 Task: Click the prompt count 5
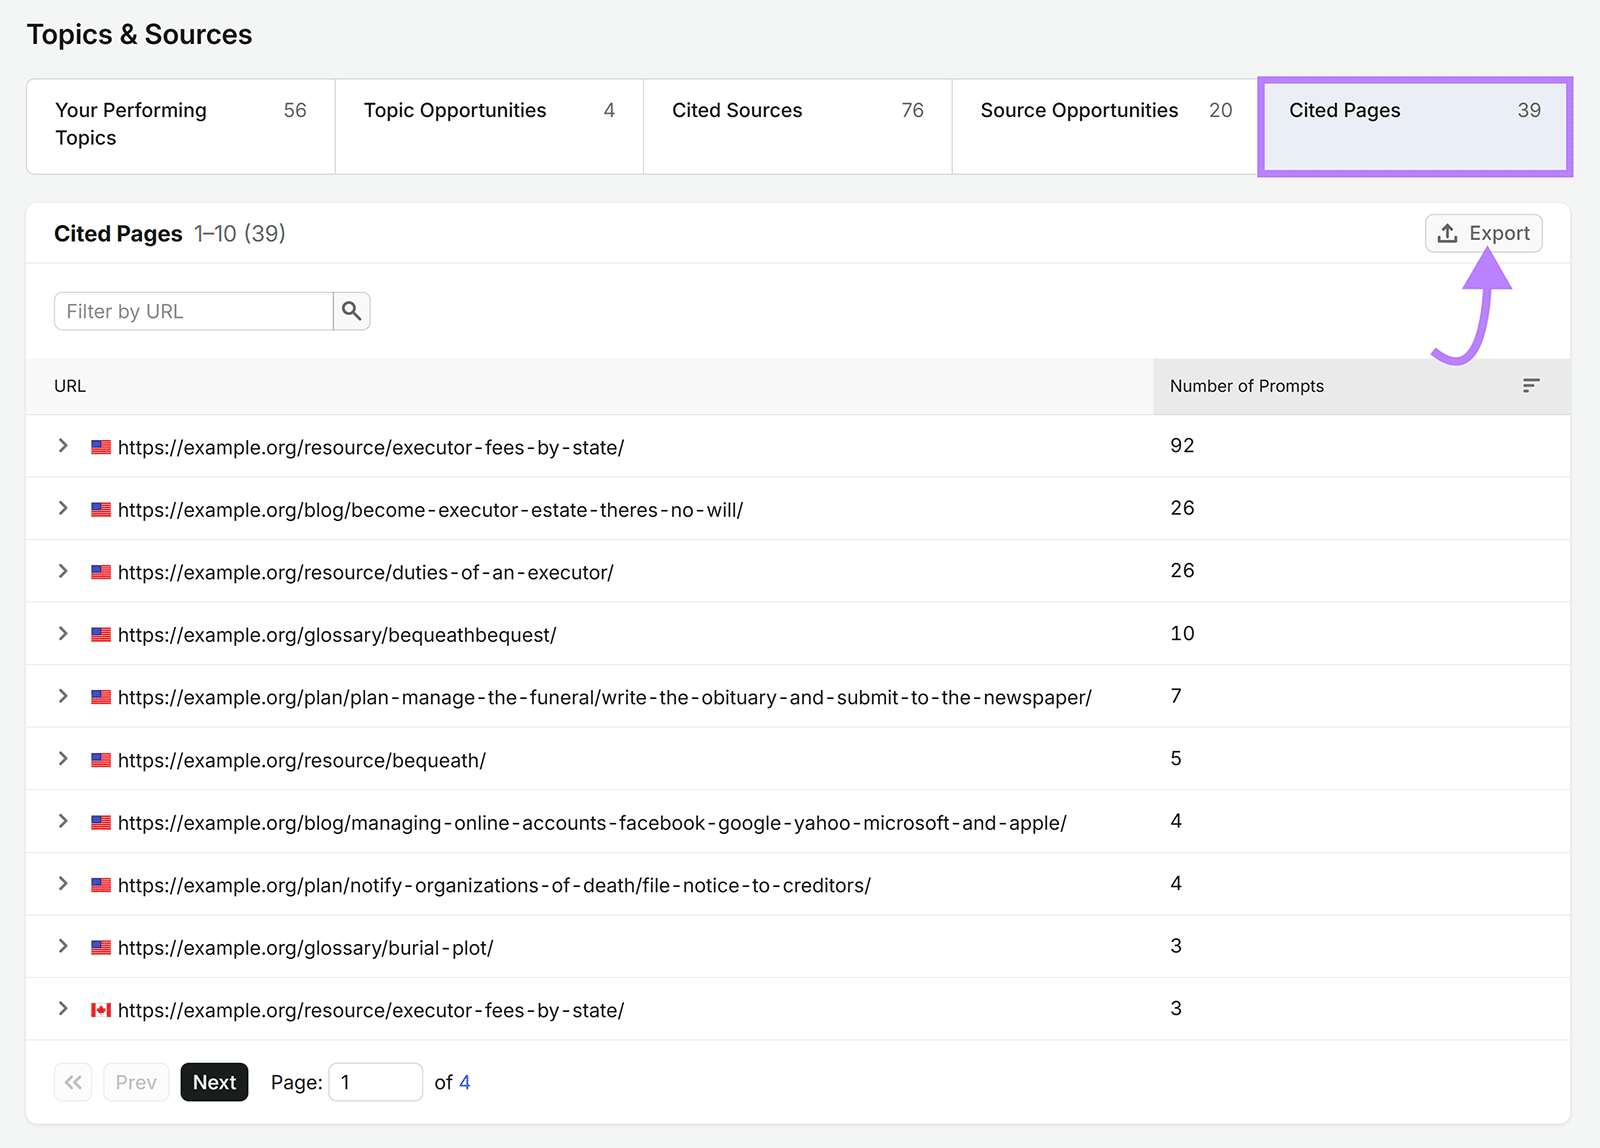(1176, 759)
